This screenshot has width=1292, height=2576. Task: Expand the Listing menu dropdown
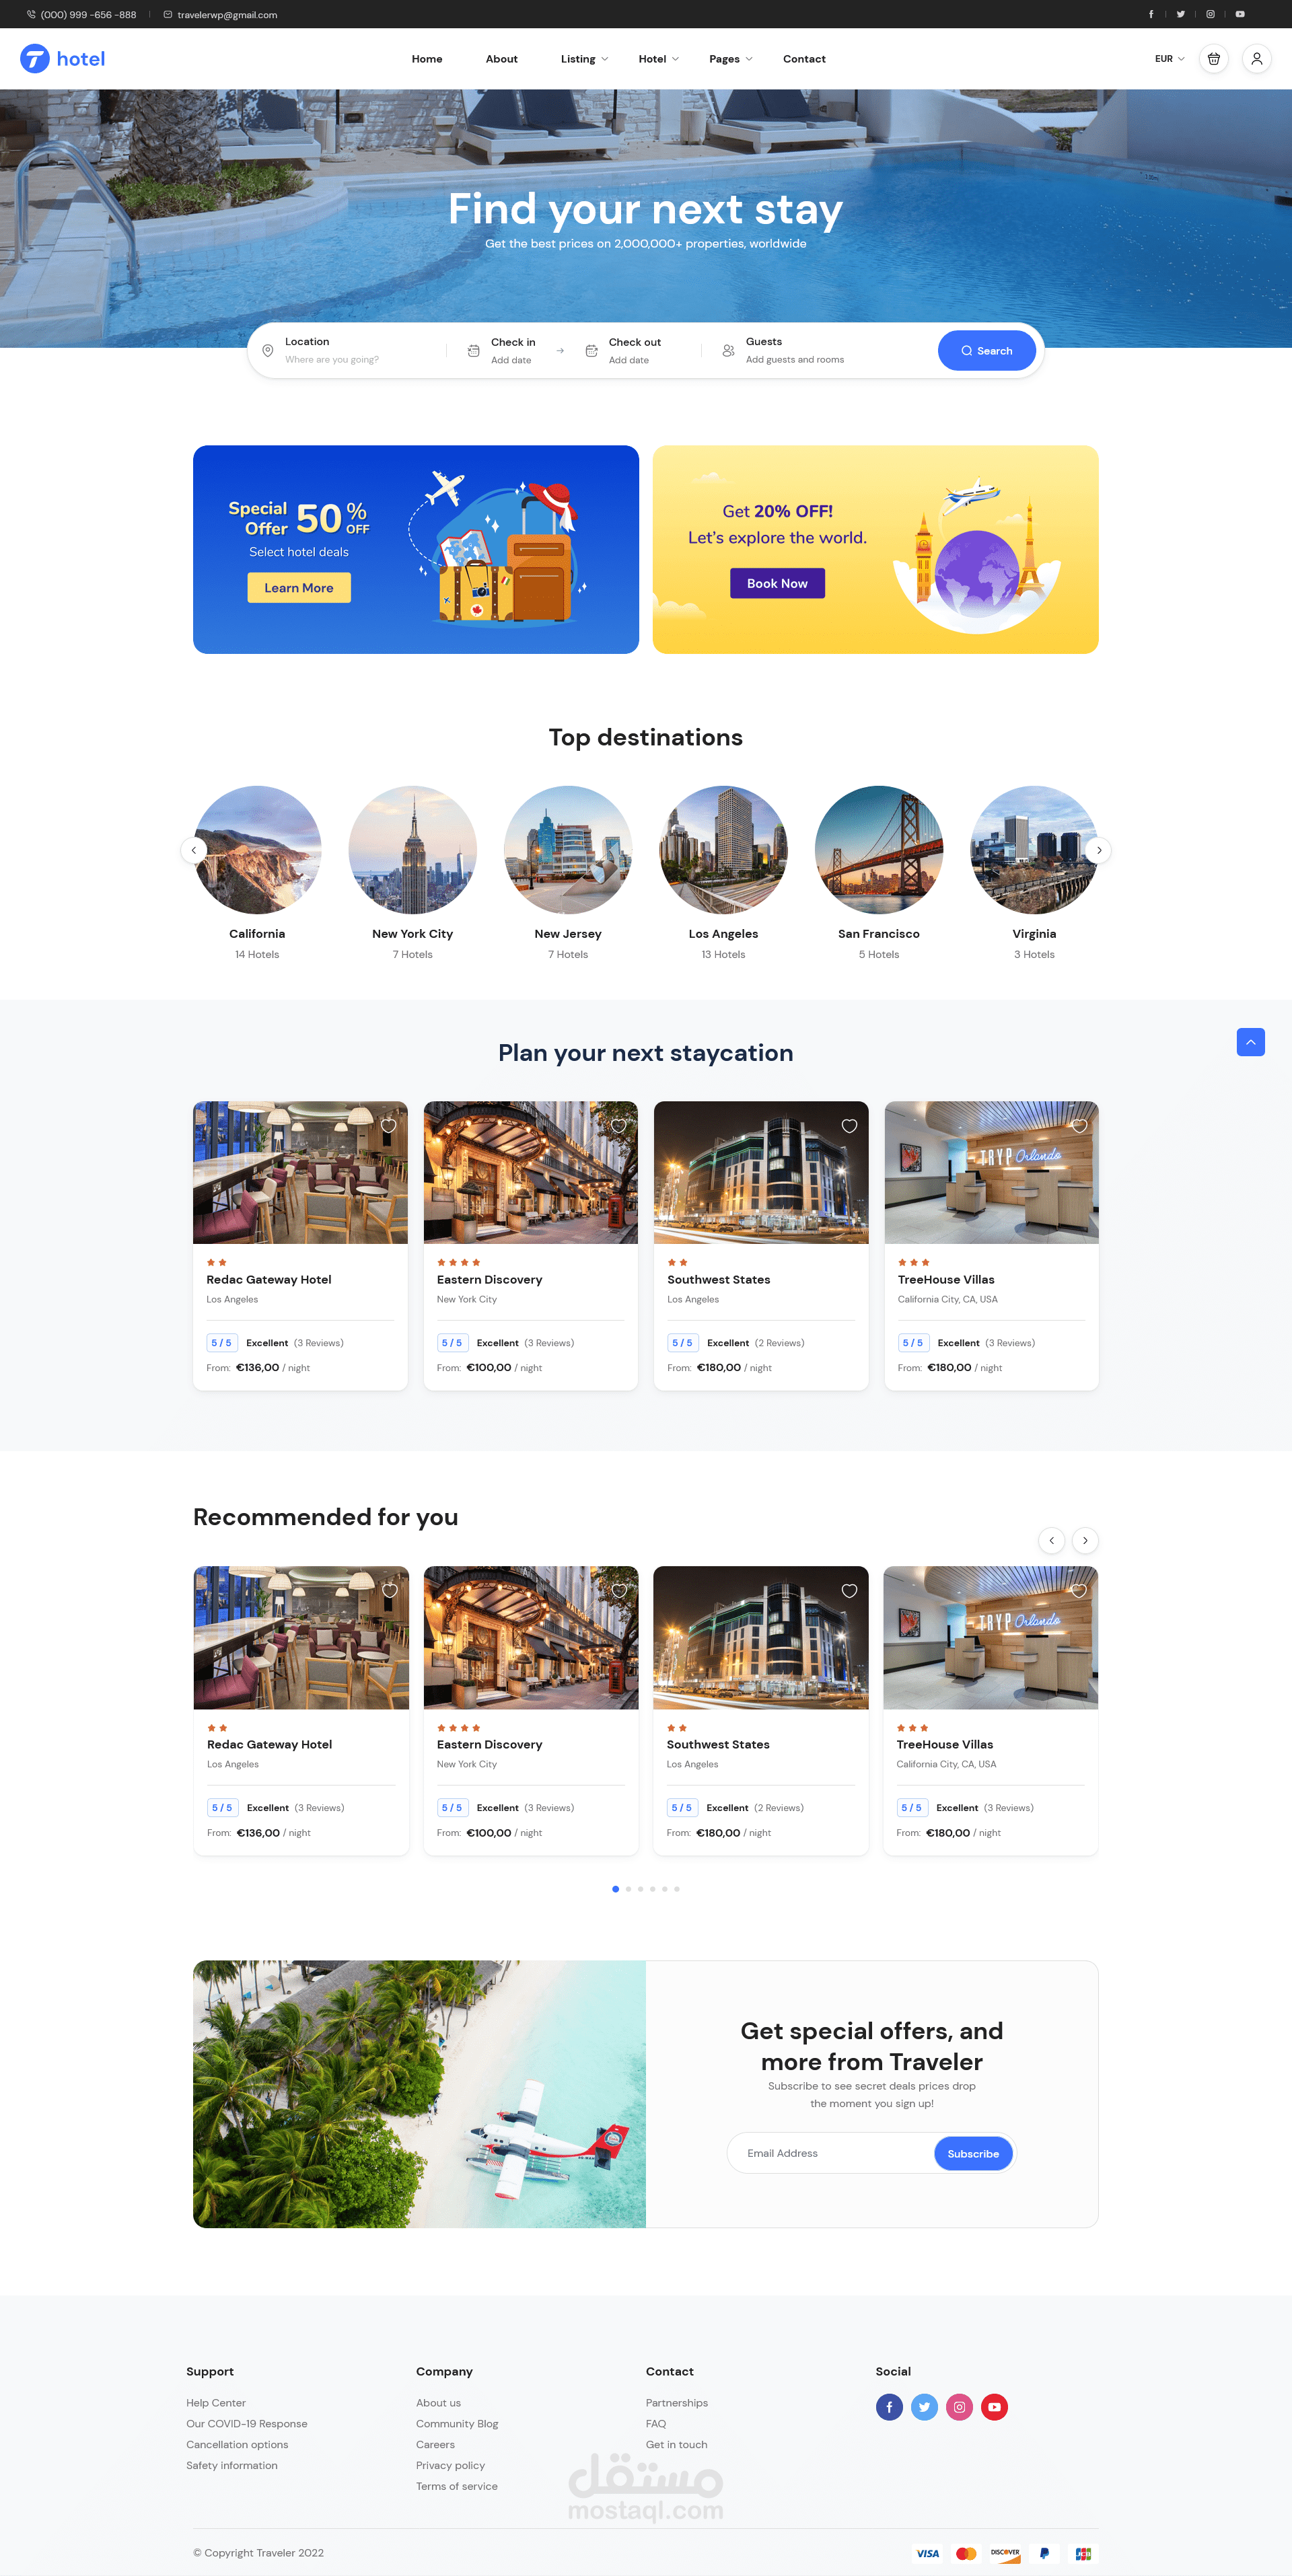point(584,59)
